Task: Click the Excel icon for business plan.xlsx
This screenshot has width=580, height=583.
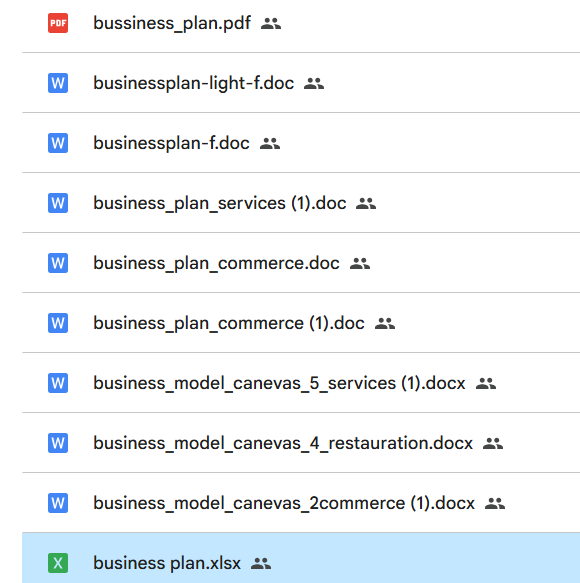Action: [58, 563]
